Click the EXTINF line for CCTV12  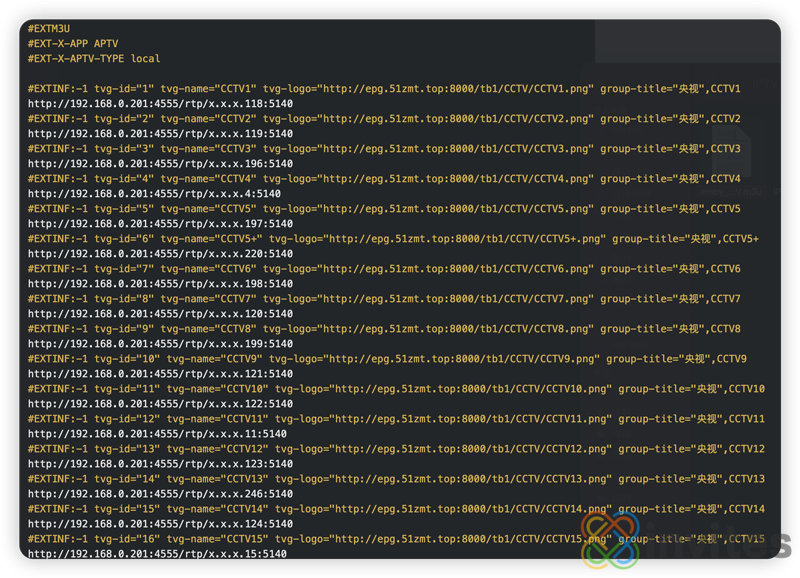coord(396,449)
